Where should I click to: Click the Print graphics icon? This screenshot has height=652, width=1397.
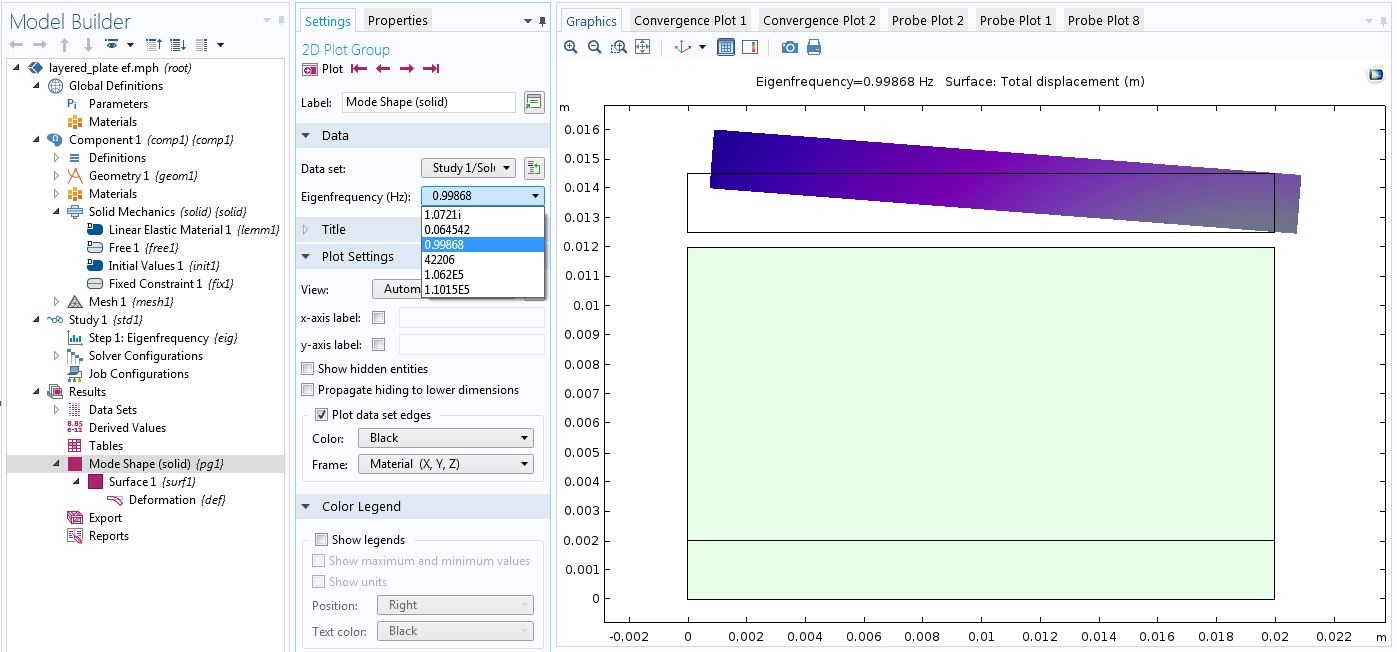tap(814, 47)
